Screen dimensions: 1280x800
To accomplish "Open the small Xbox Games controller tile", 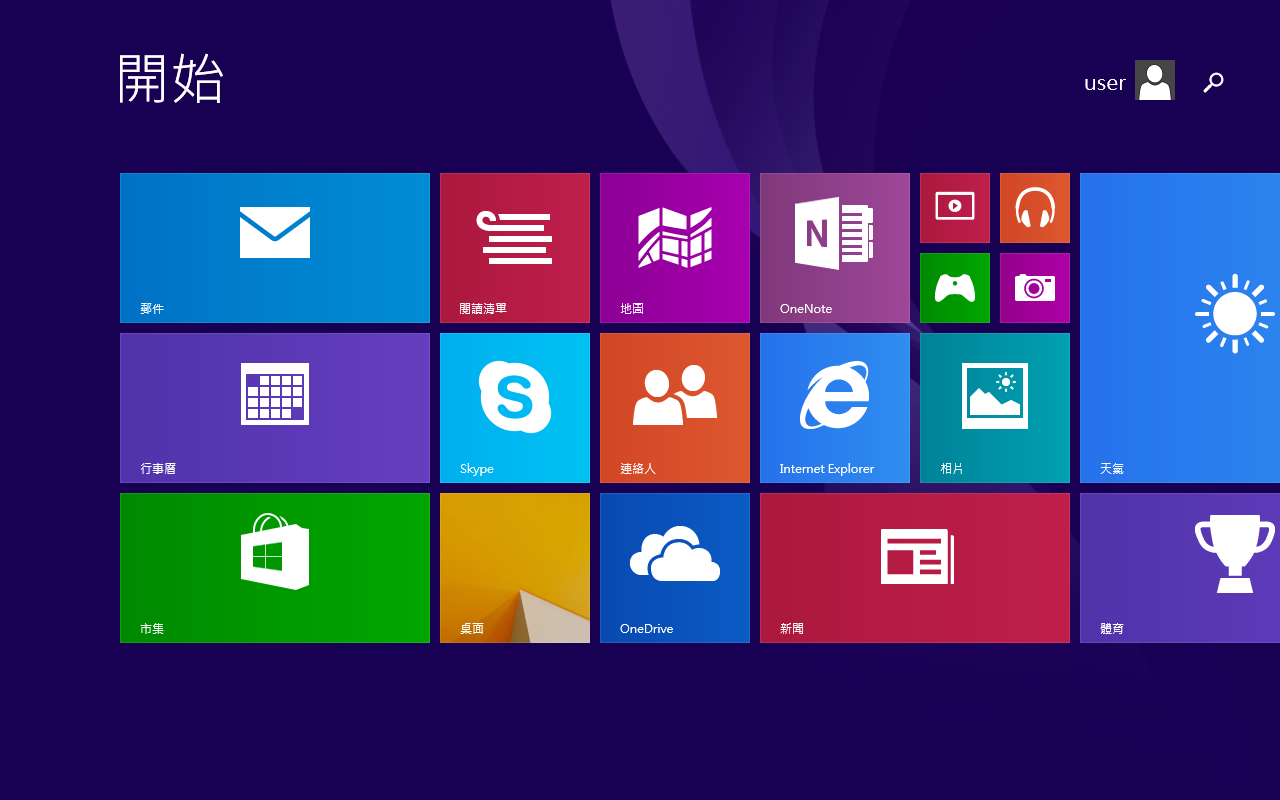I will [955, 288].
